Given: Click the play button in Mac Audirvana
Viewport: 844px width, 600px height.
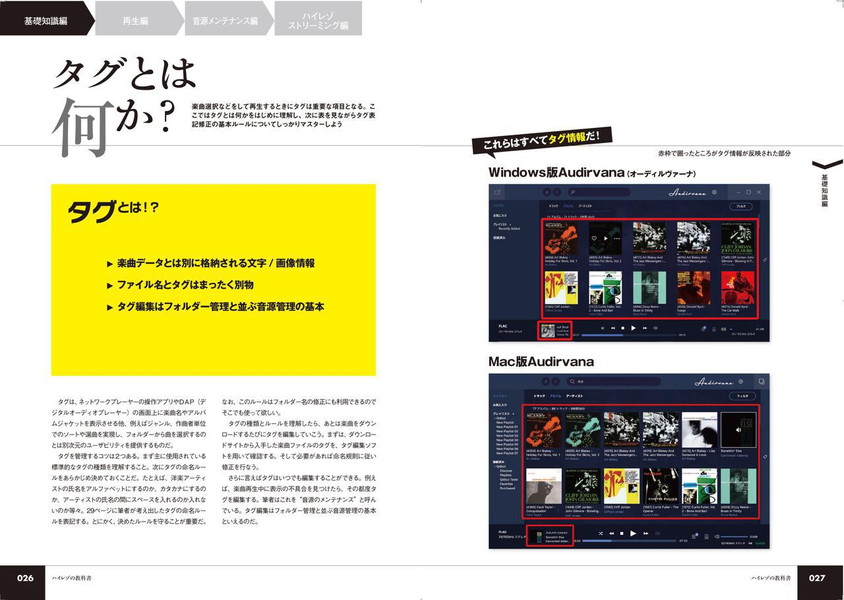Looking at the screenshot, I should click(x=633, y=533).
